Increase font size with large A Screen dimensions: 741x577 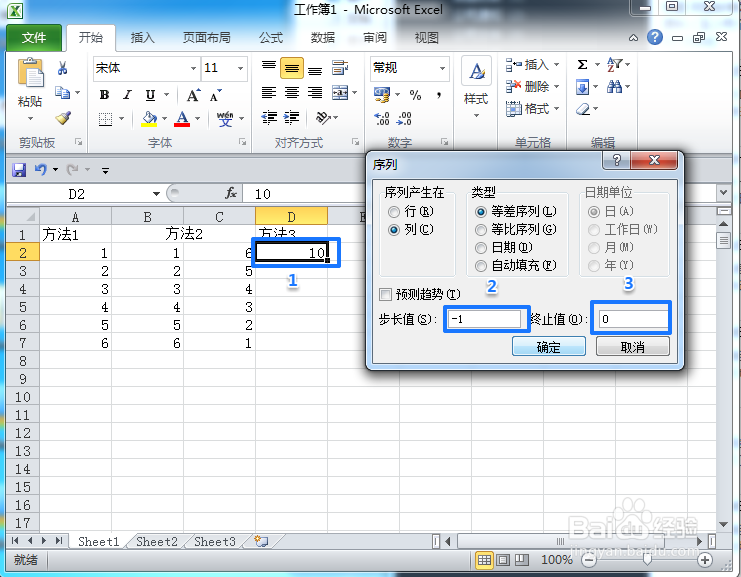click(193, 95)
